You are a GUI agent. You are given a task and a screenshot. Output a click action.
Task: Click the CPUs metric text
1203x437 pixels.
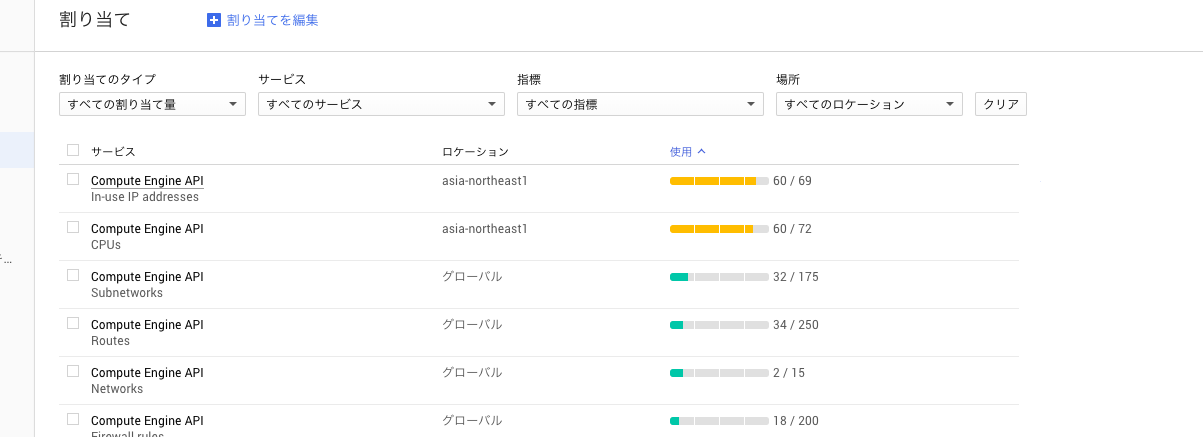click(x=106, y=245)
